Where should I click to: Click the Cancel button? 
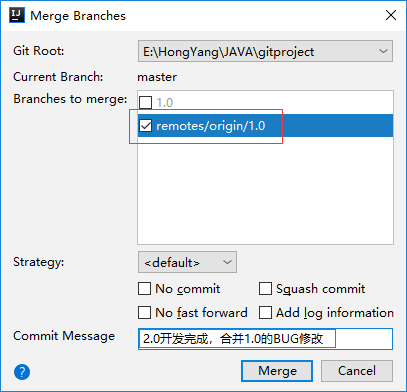(357, 371)
